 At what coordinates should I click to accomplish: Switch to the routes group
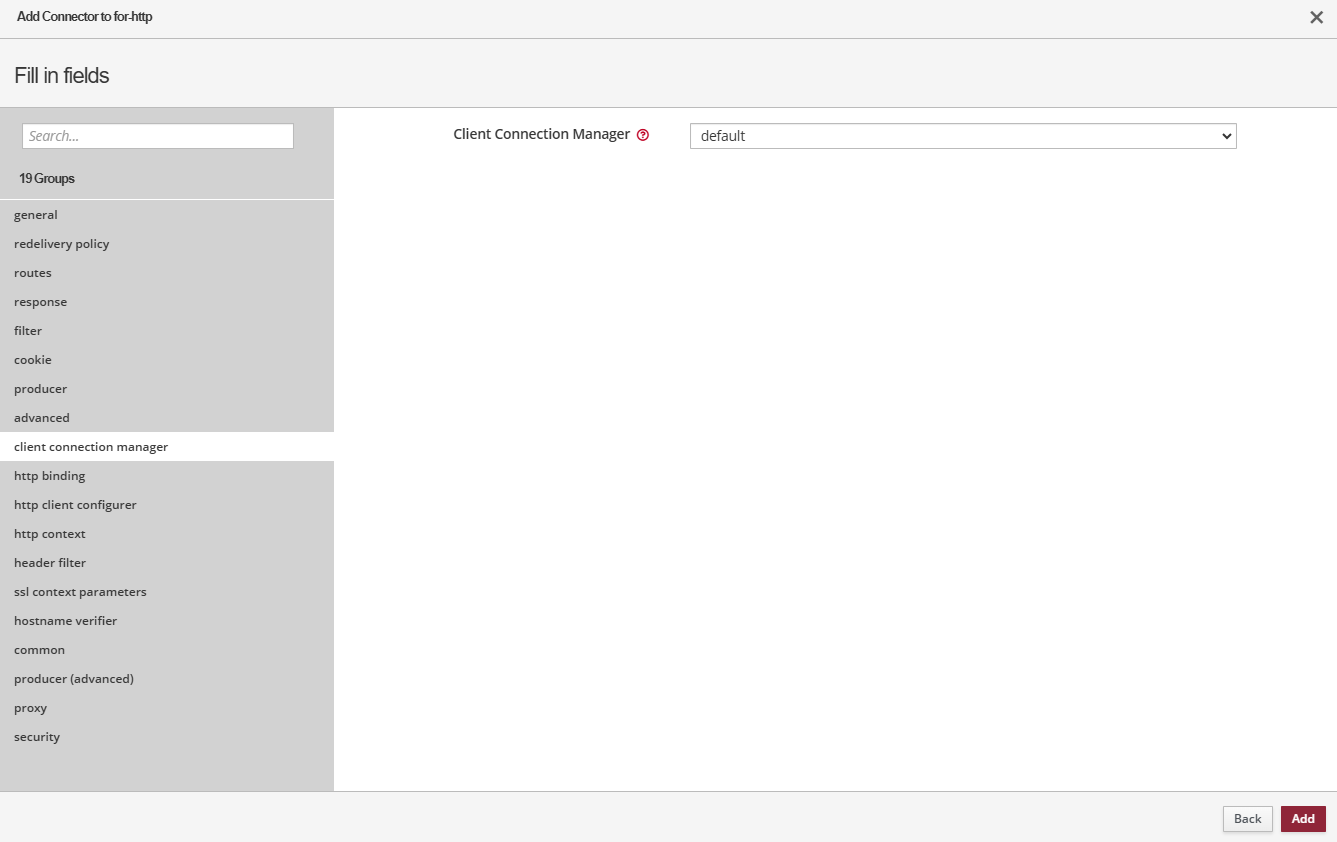pos(33,273)
